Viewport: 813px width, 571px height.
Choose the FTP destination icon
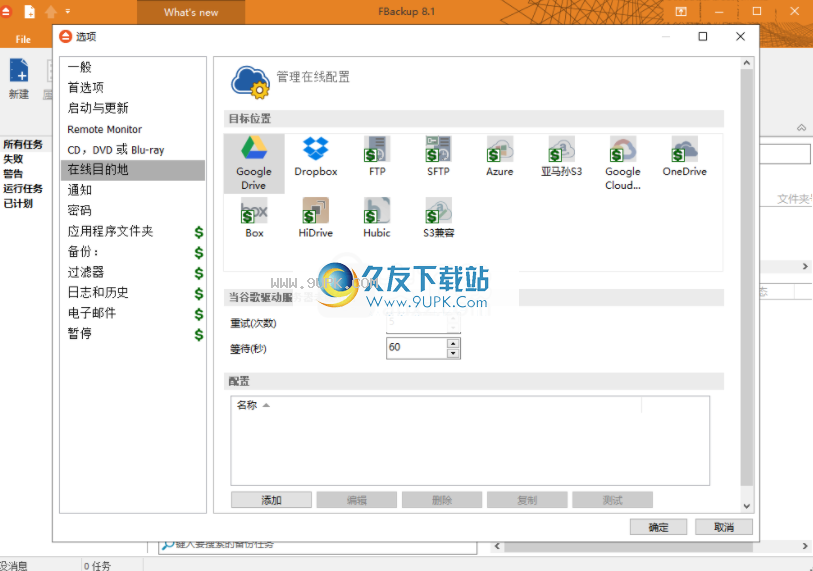pyautogui.click(x=377, y=157)
